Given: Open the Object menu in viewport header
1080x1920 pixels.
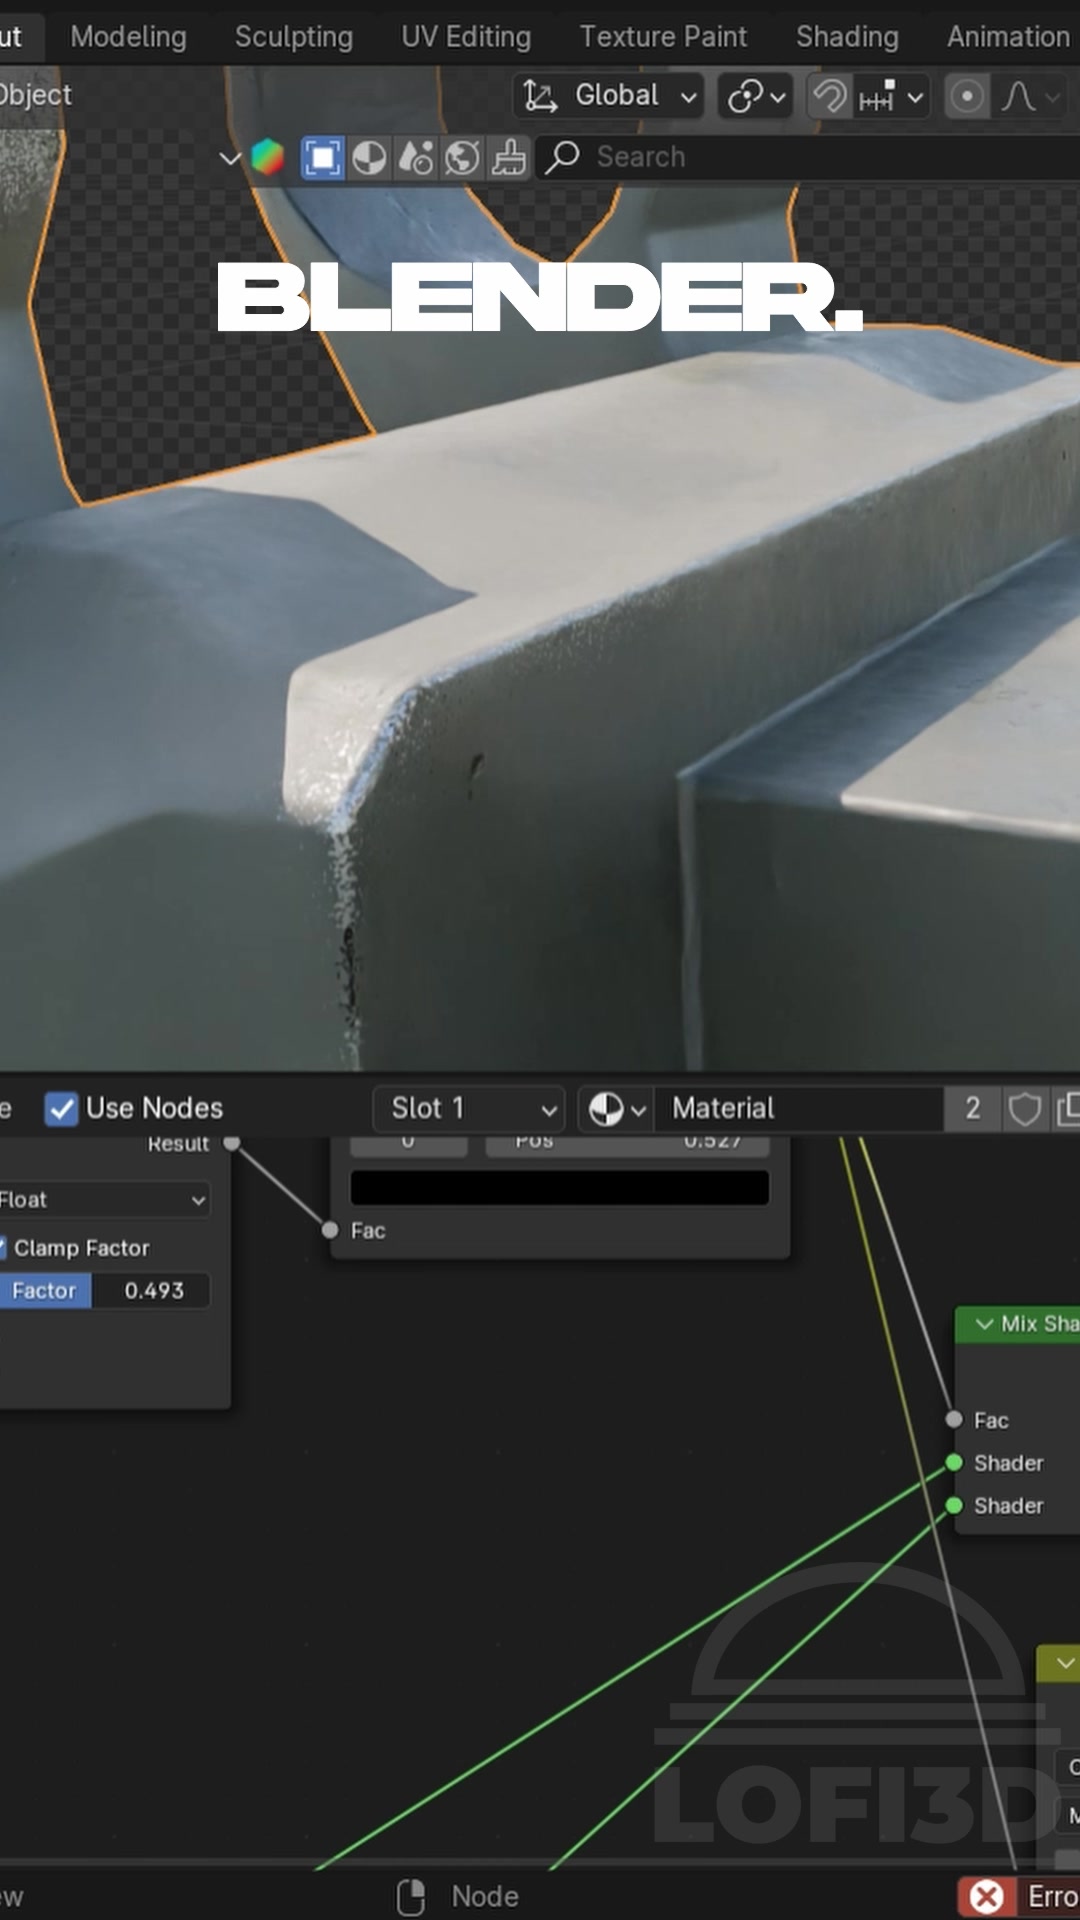Looking at the screenshot, I should (x=35, y=95).
